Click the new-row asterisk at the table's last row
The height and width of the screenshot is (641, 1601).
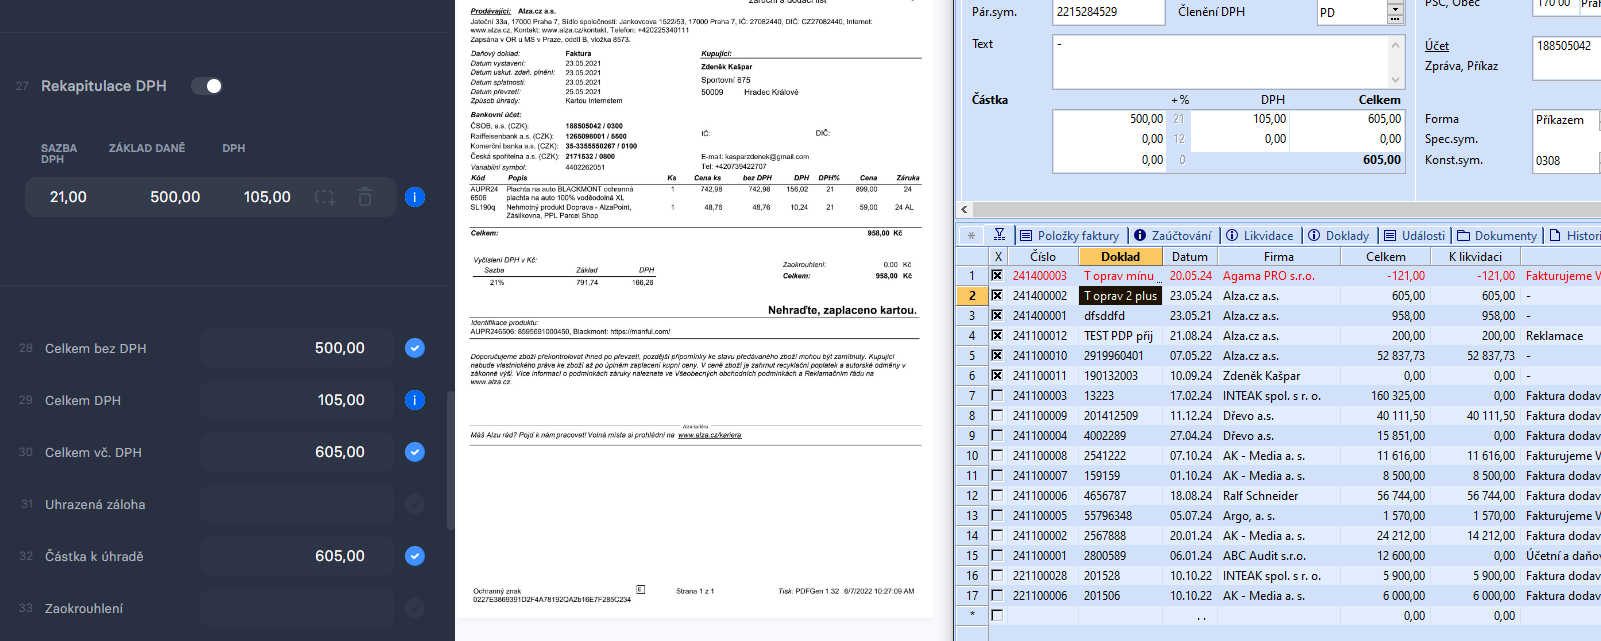point(971,616)
